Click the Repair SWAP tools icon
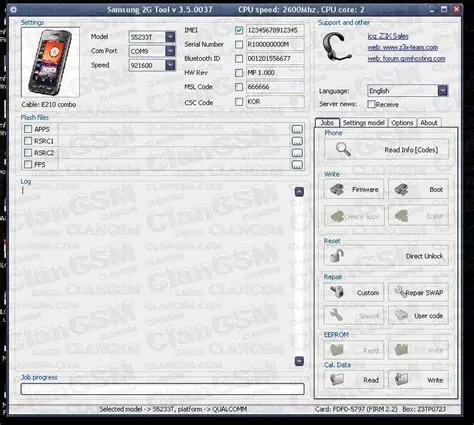 tap(400, 291)
